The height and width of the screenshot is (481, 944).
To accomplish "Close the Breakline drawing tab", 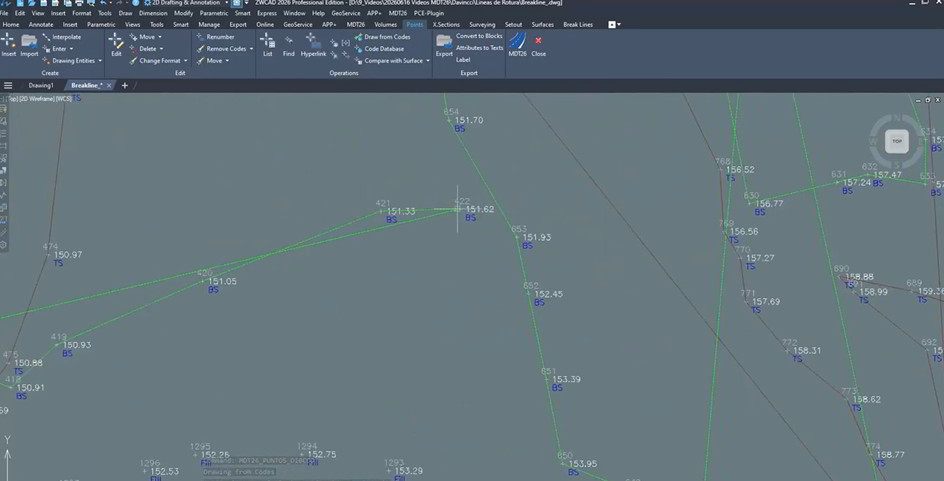I will point(109,85).
